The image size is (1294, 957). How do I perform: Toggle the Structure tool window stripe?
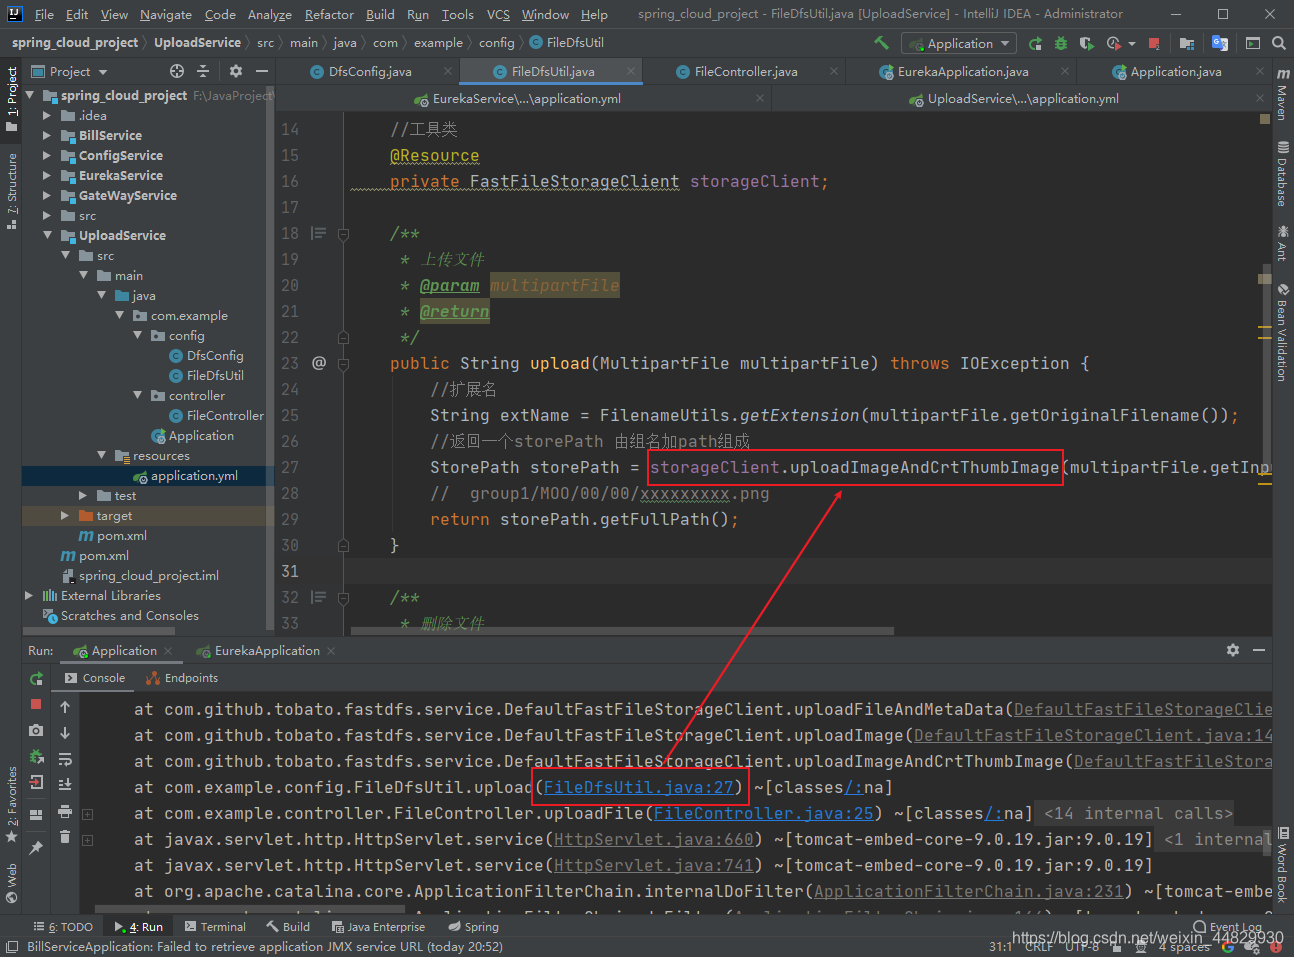tap(11, 190)
